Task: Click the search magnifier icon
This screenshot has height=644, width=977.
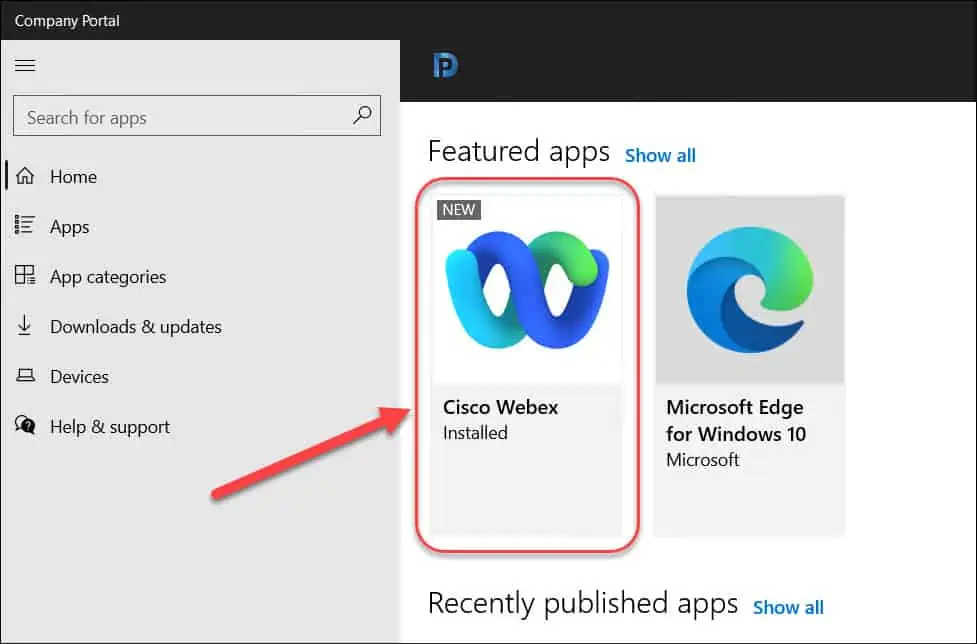Action: pyautogui.click(x=363, y=115)
